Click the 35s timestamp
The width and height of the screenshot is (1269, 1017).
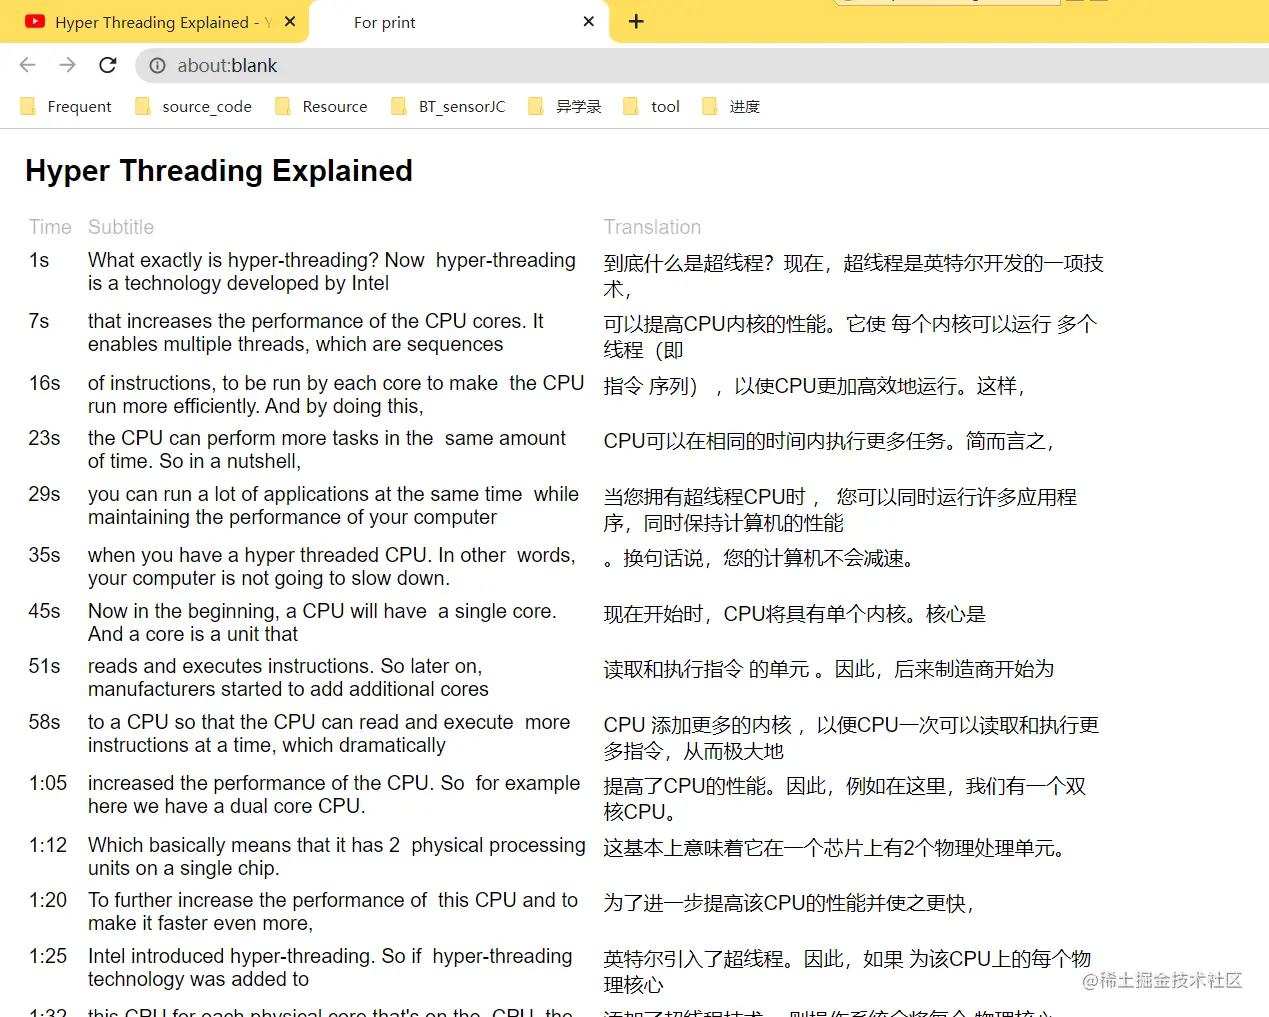click(44, 555)
